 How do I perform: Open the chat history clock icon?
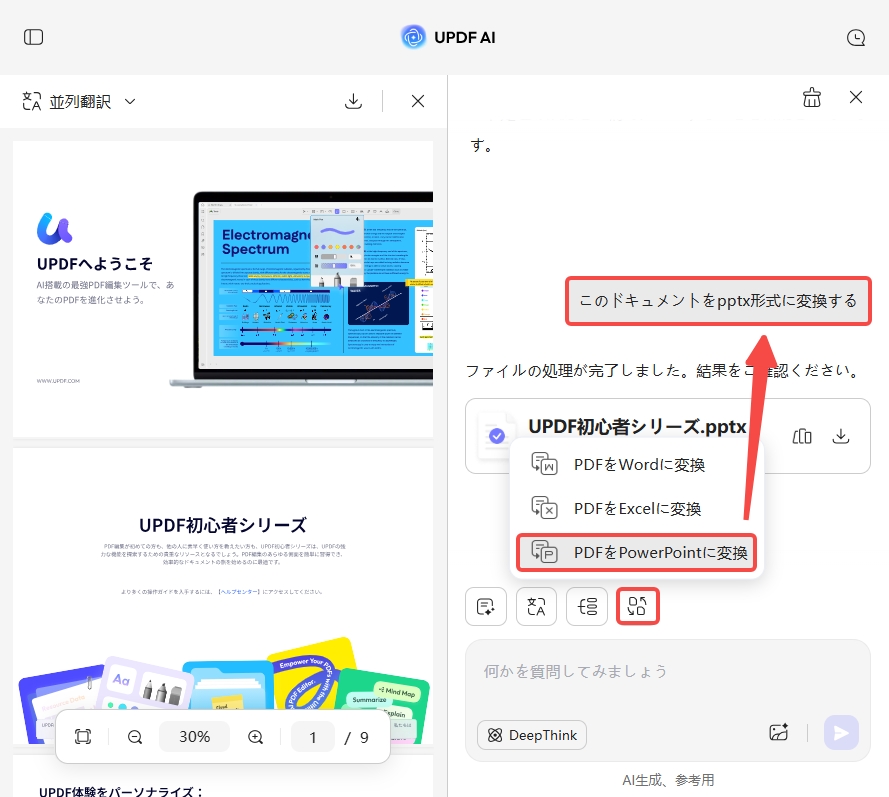coord(856,37)
